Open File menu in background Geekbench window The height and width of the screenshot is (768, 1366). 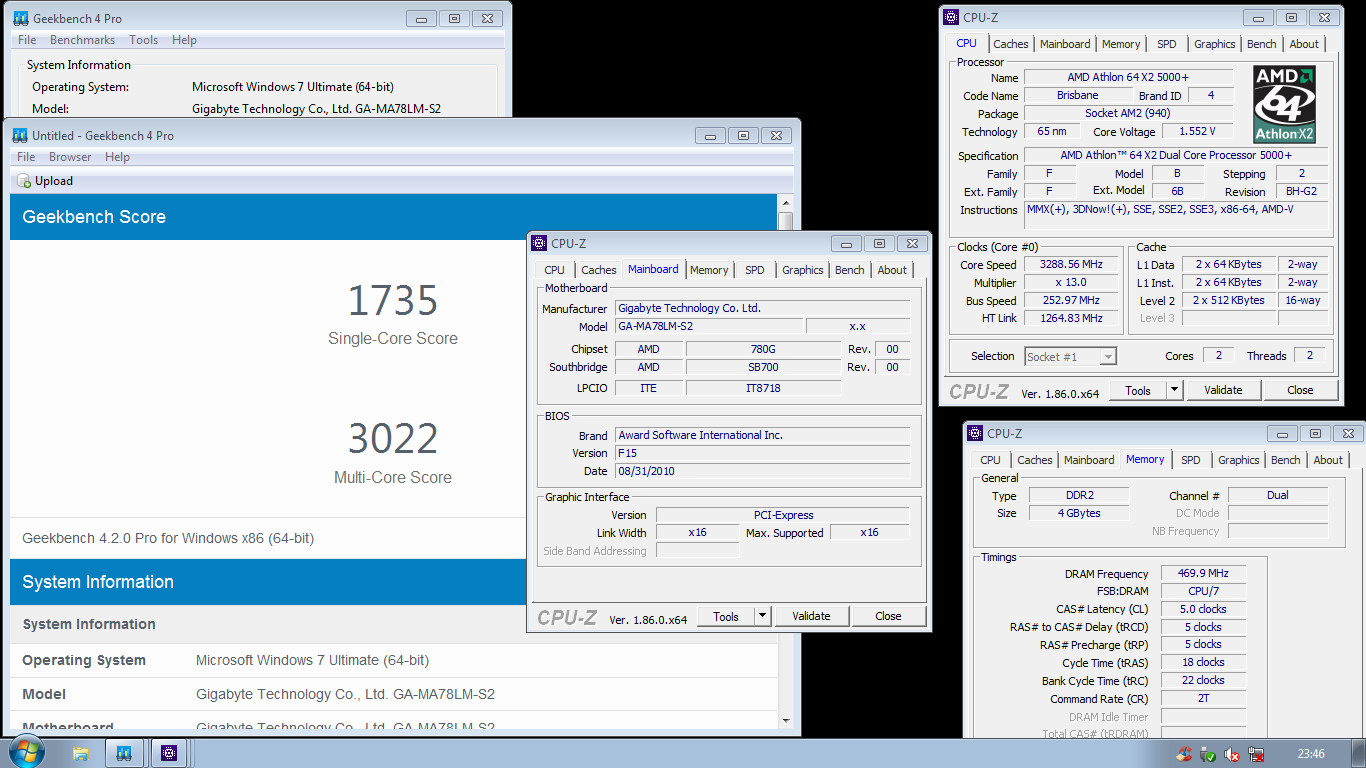[27, 40]
